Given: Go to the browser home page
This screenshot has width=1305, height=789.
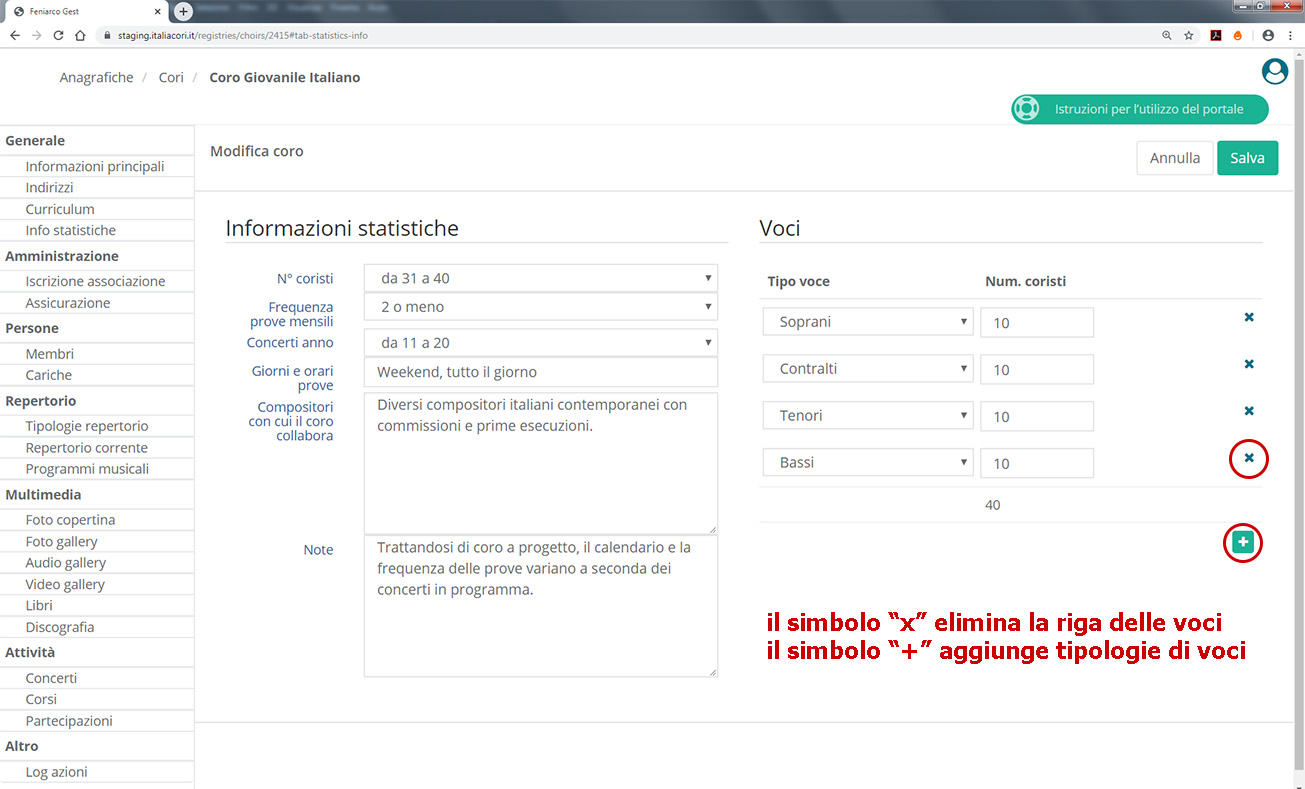Looking at the screenshot, I should point(80,35).
